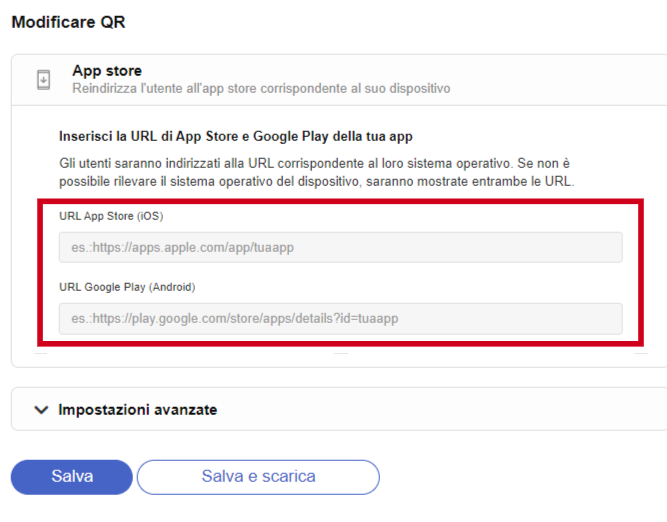Click the App store phone download icon
Viewport: 667px width, 522px height.
pos(43,80)
